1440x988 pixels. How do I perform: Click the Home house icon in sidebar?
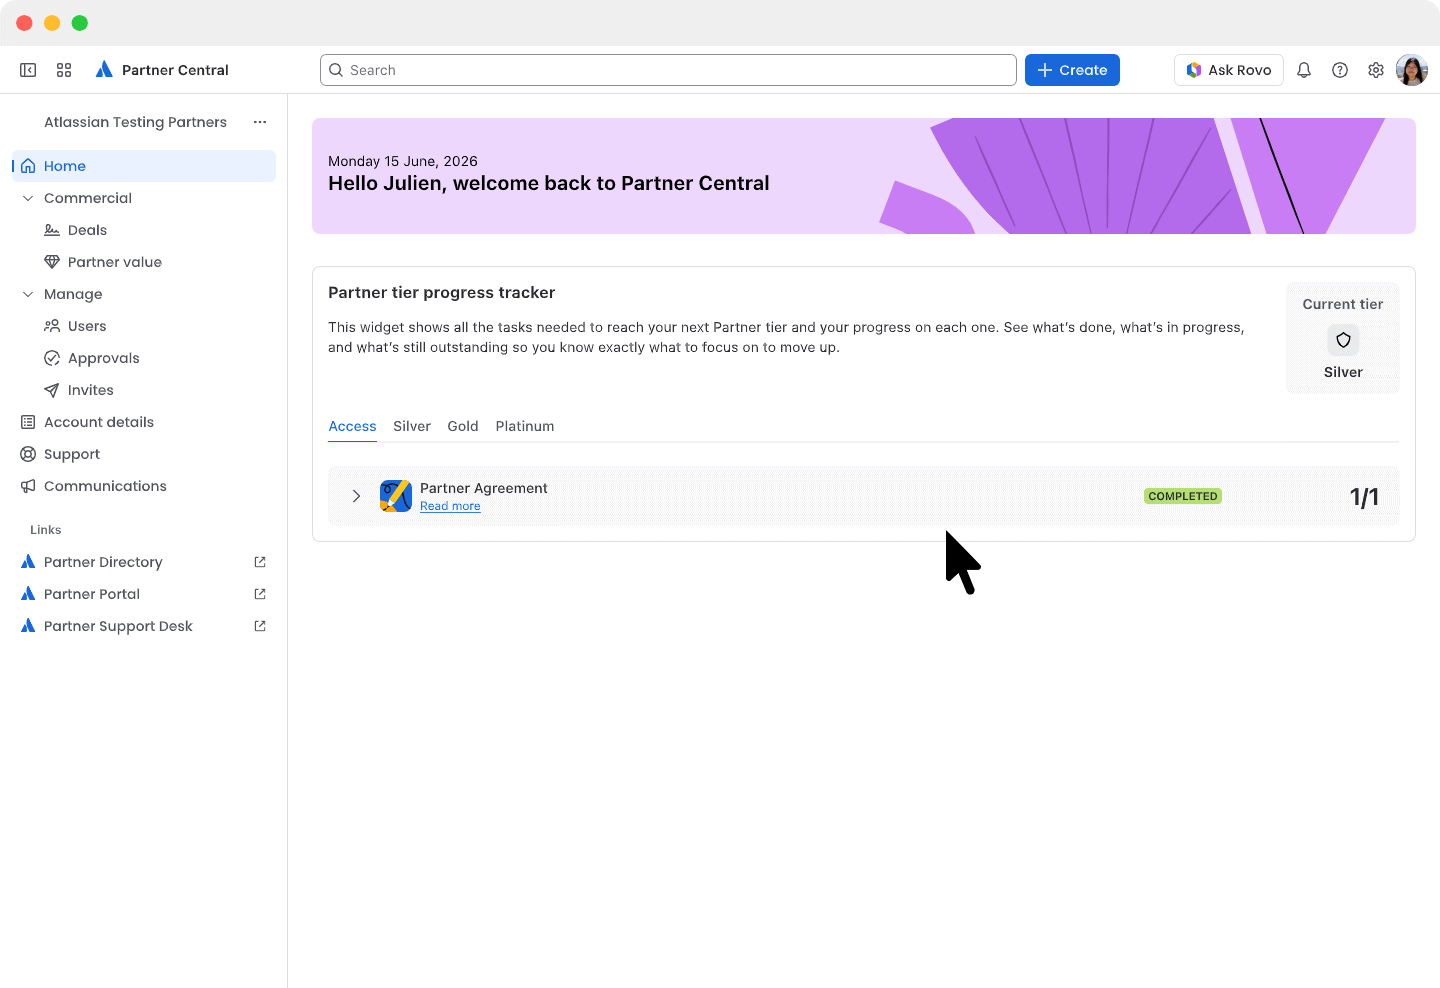pyautogui.click(x=28, y=166)
